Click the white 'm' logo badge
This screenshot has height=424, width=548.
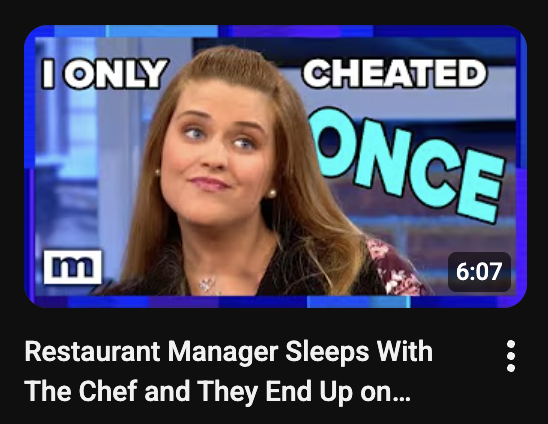(73, 267)
